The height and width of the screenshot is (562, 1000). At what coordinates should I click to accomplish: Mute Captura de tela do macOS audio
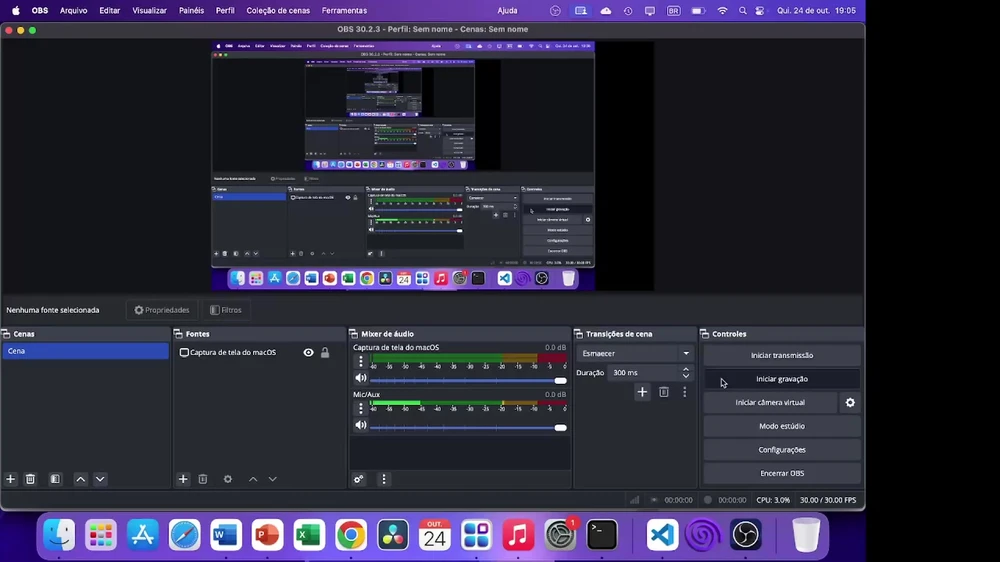(361, 378)
